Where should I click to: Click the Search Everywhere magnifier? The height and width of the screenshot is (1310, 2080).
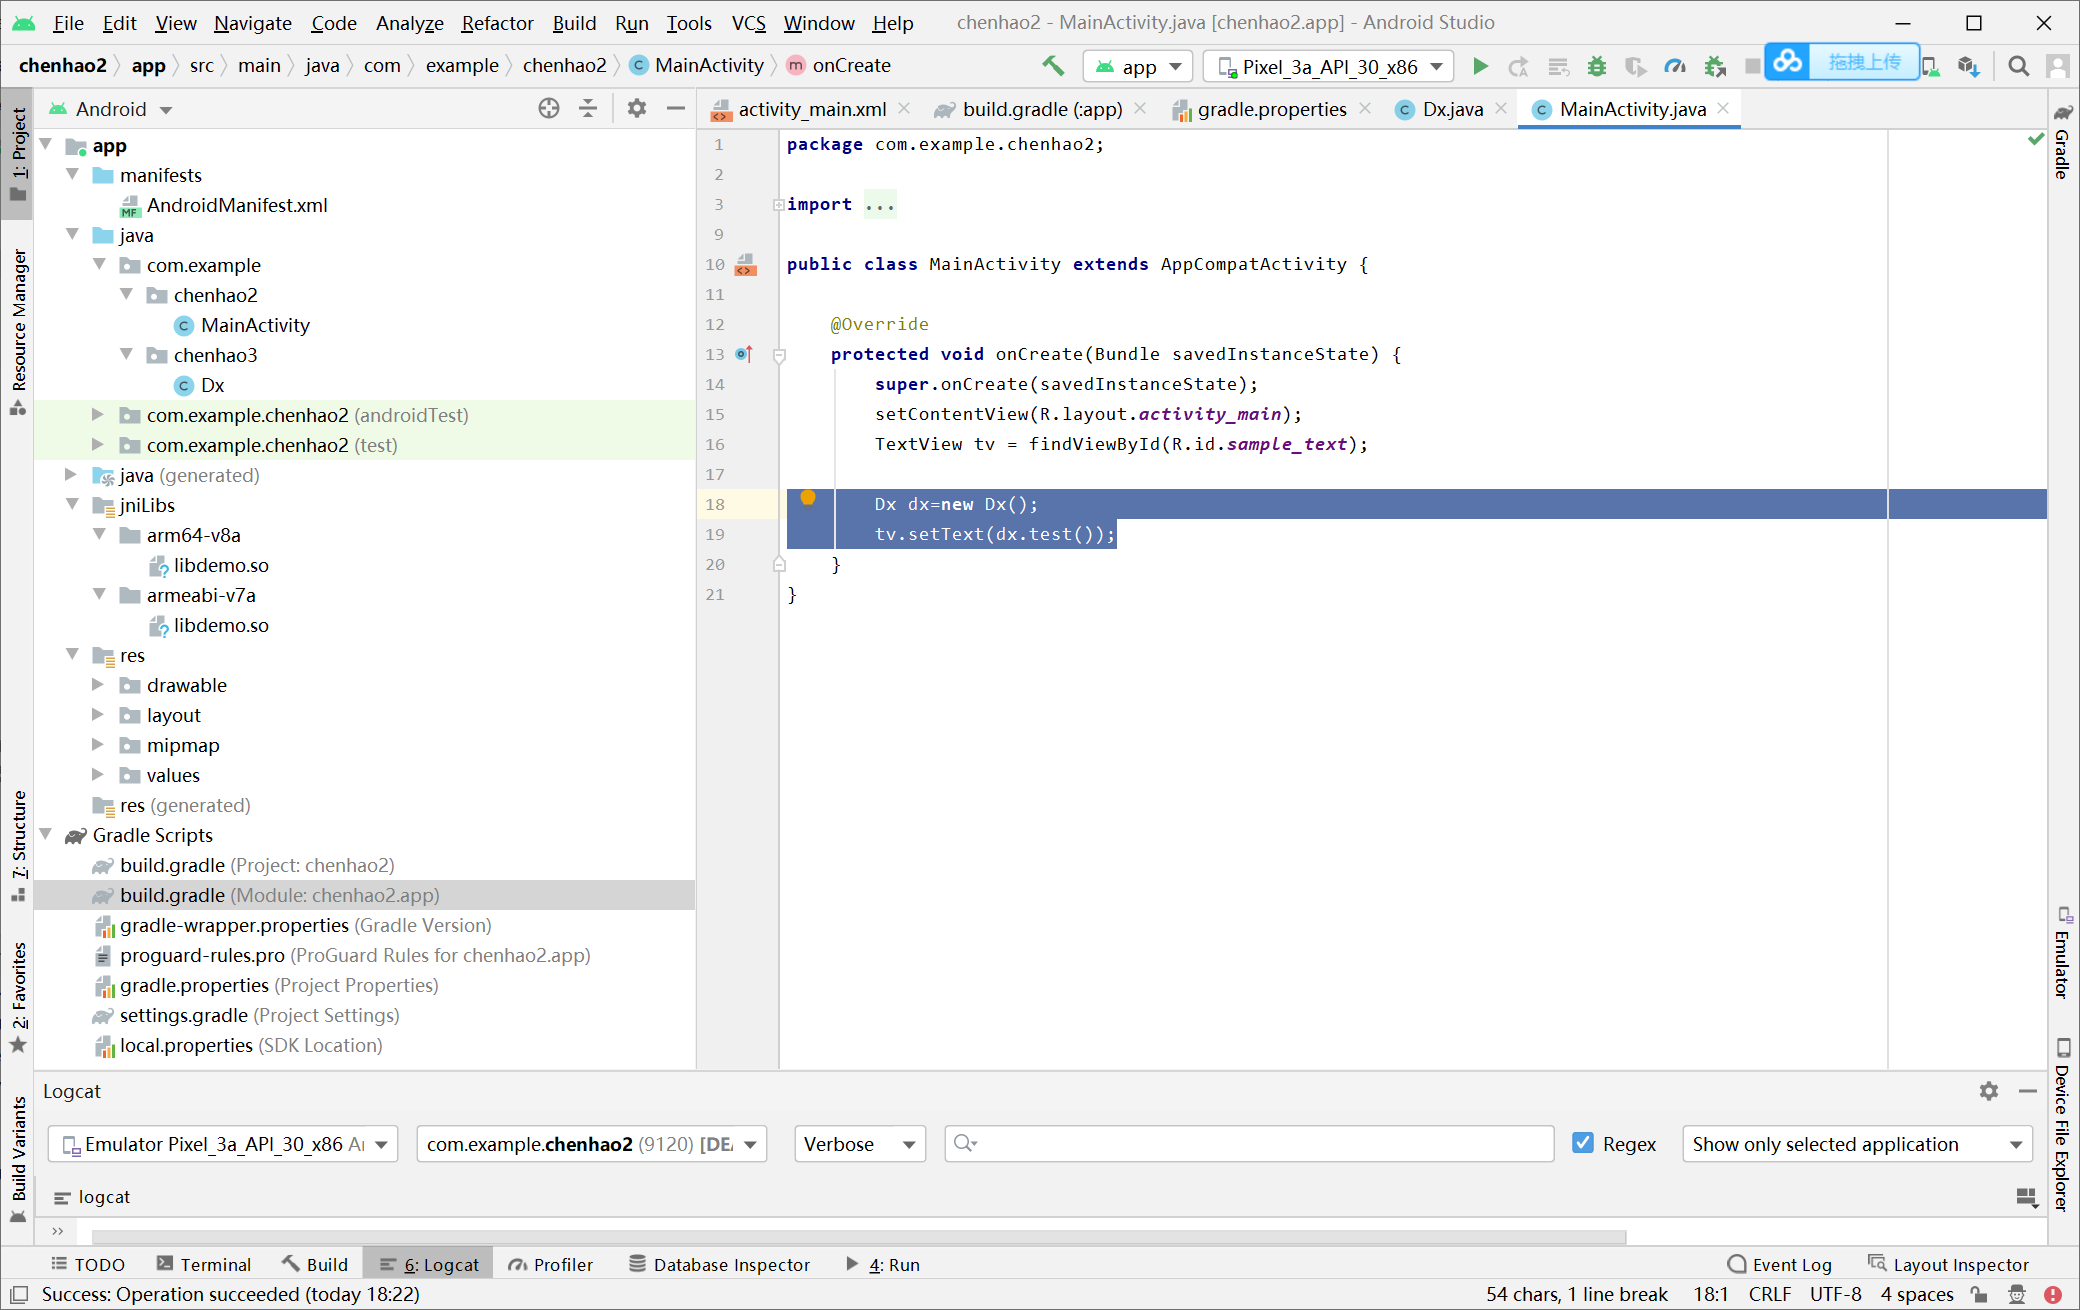coord(2018,66)
